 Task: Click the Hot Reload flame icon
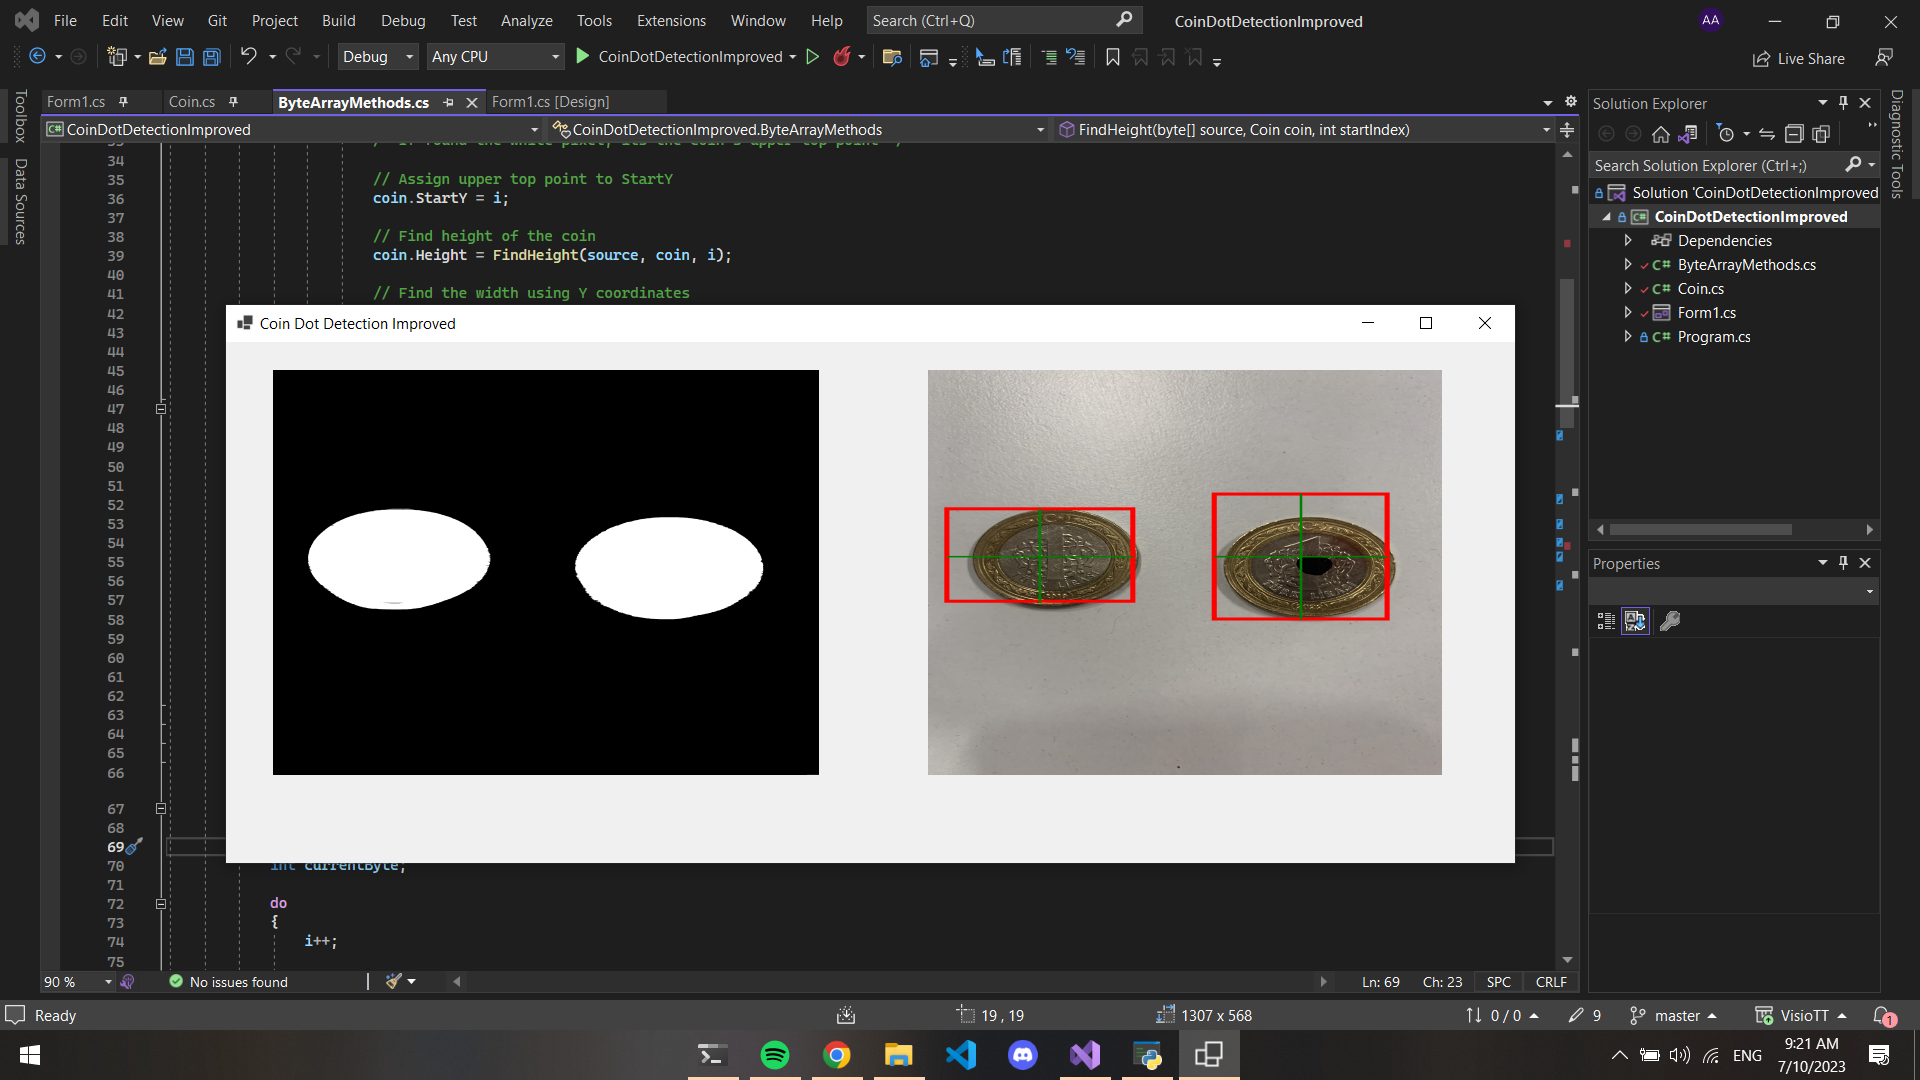842,57
